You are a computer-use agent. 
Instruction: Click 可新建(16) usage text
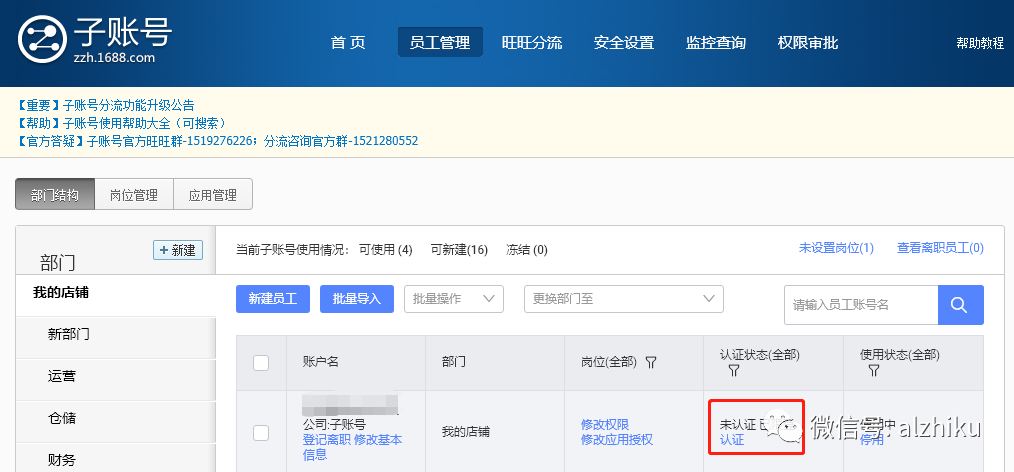[x=459, y=250]
